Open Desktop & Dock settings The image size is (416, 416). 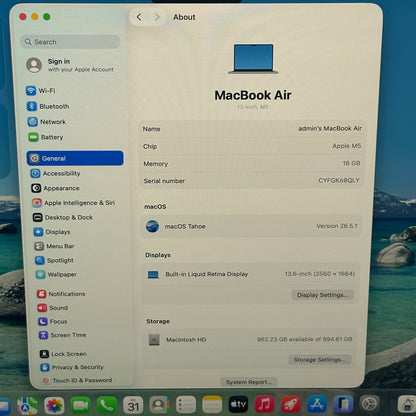63,217
